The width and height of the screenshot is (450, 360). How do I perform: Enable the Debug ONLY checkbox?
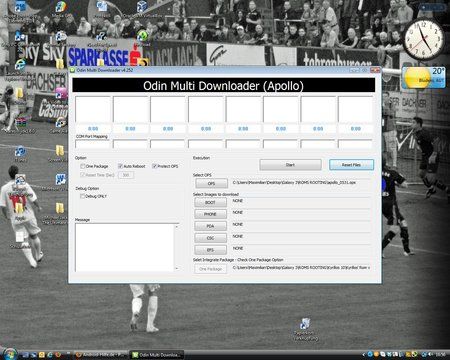(x=82, y=196)
